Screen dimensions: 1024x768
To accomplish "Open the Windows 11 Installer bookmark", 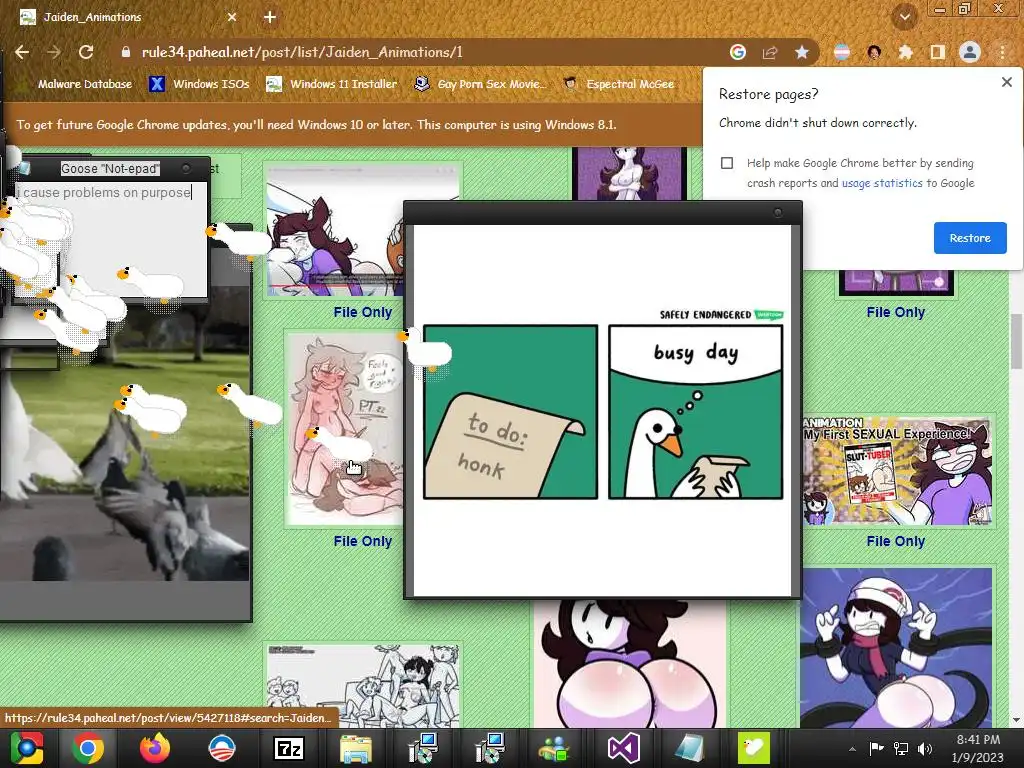I will (x=332, y=84).
